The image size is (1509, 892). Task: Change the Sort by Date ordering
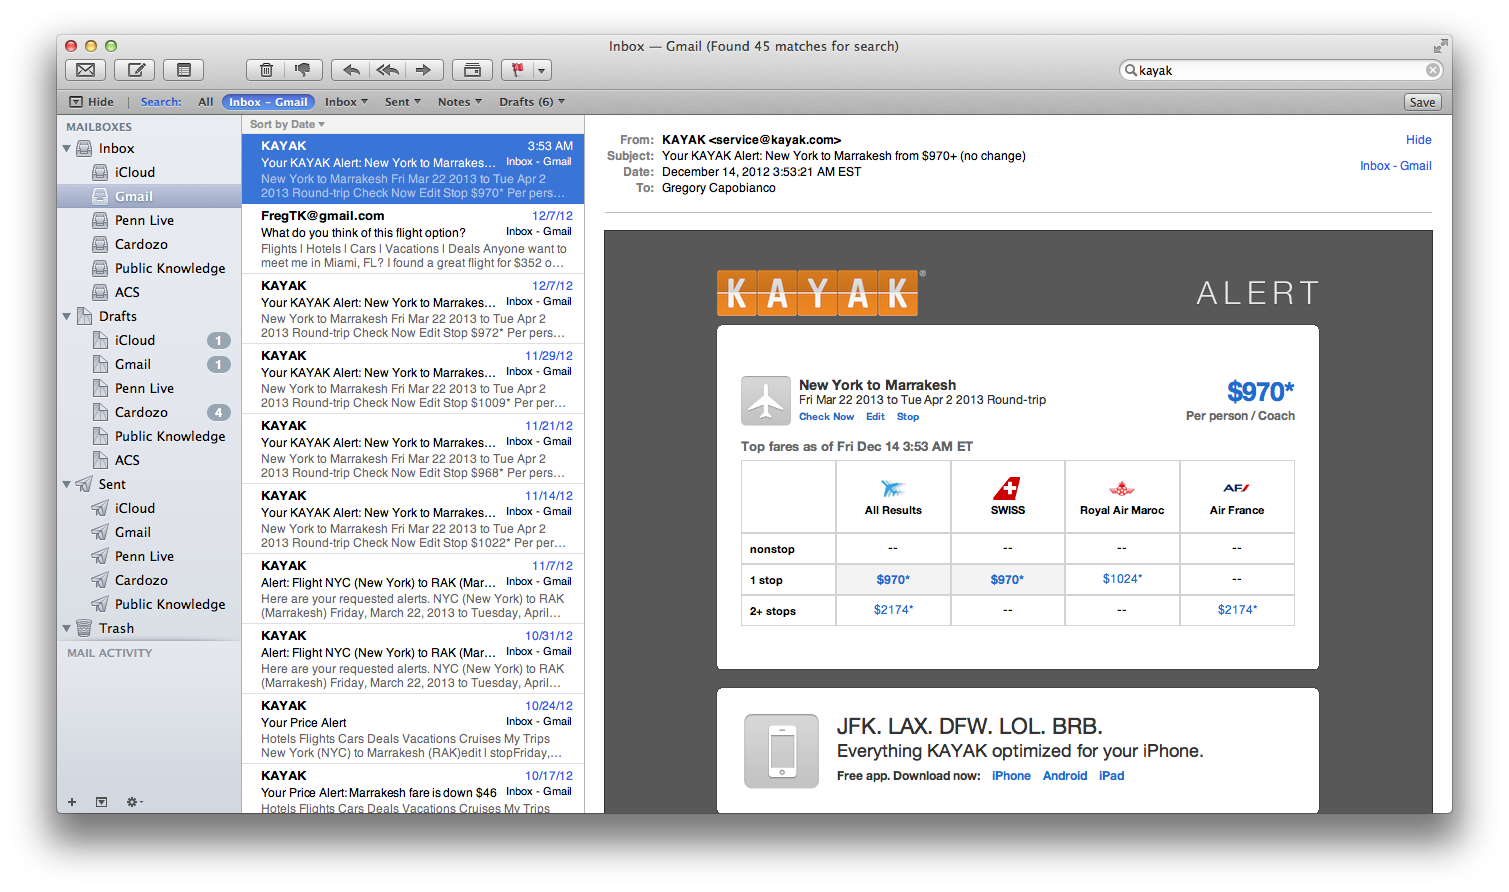click(x=287, y=124)
